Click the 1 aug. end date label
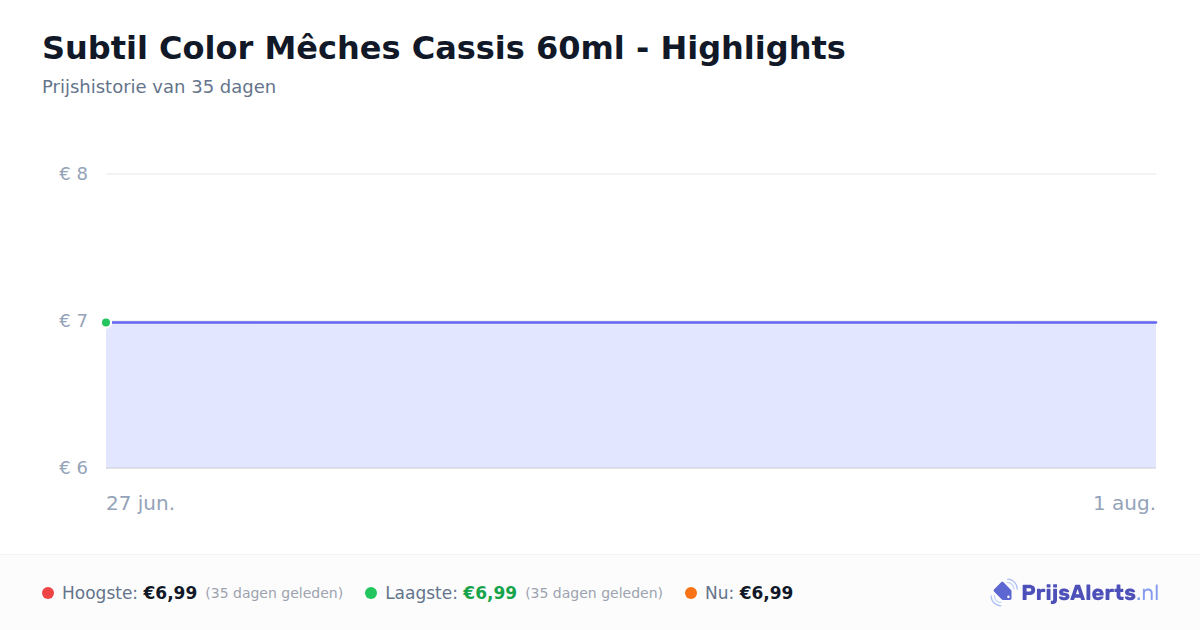The width and height of the screenshot is (1200, 630). coord(1124,503)
